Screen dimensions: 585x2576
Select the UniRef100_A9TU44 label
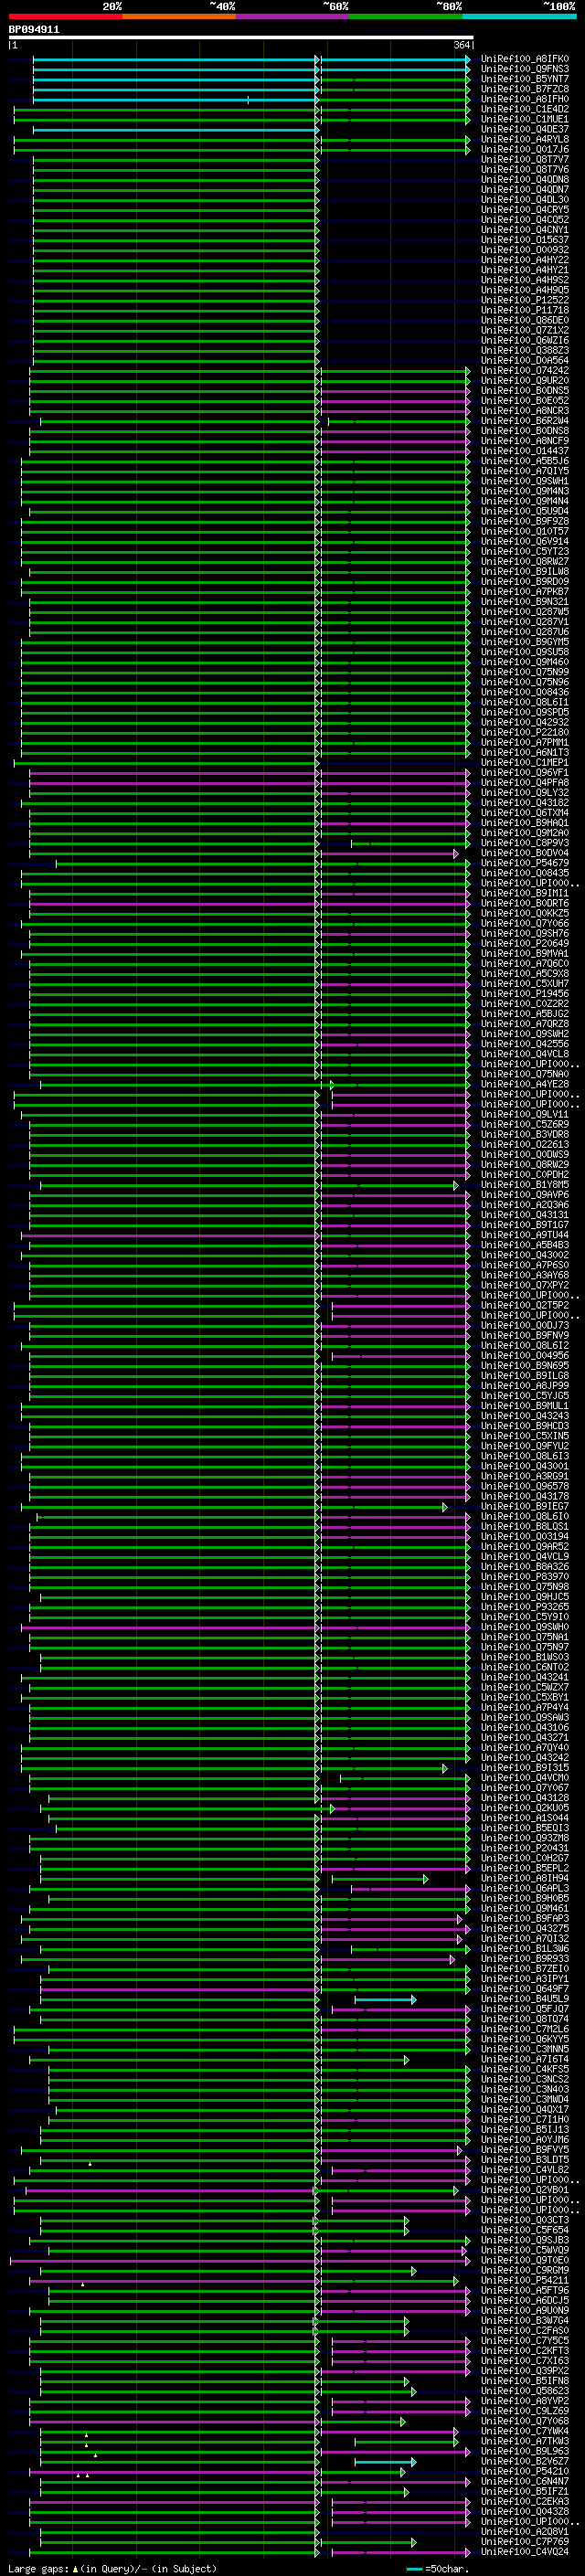click(525, 1235)
